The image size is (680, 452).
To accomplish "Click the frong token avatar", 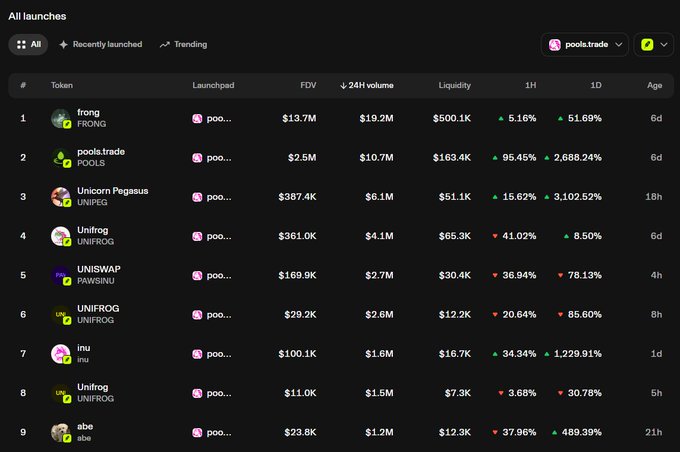I will pyautogui.click(x=61, y=118).
